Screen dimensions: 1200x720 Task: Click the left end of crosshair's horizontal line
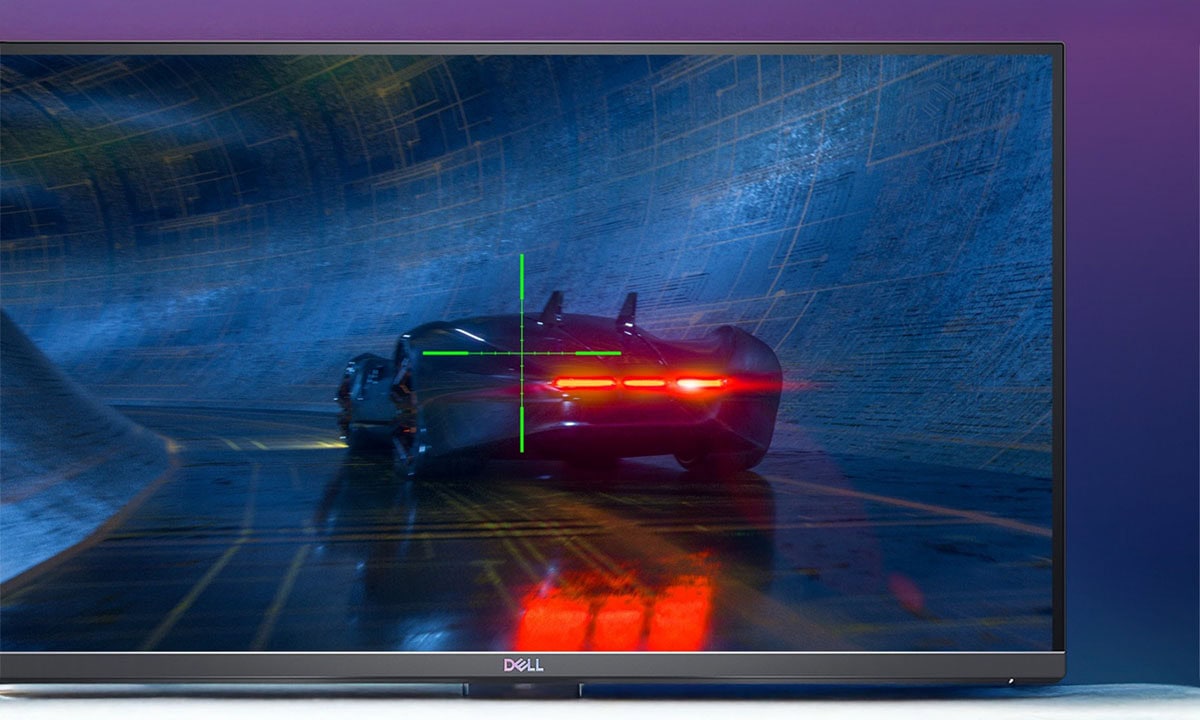point(425,353)
